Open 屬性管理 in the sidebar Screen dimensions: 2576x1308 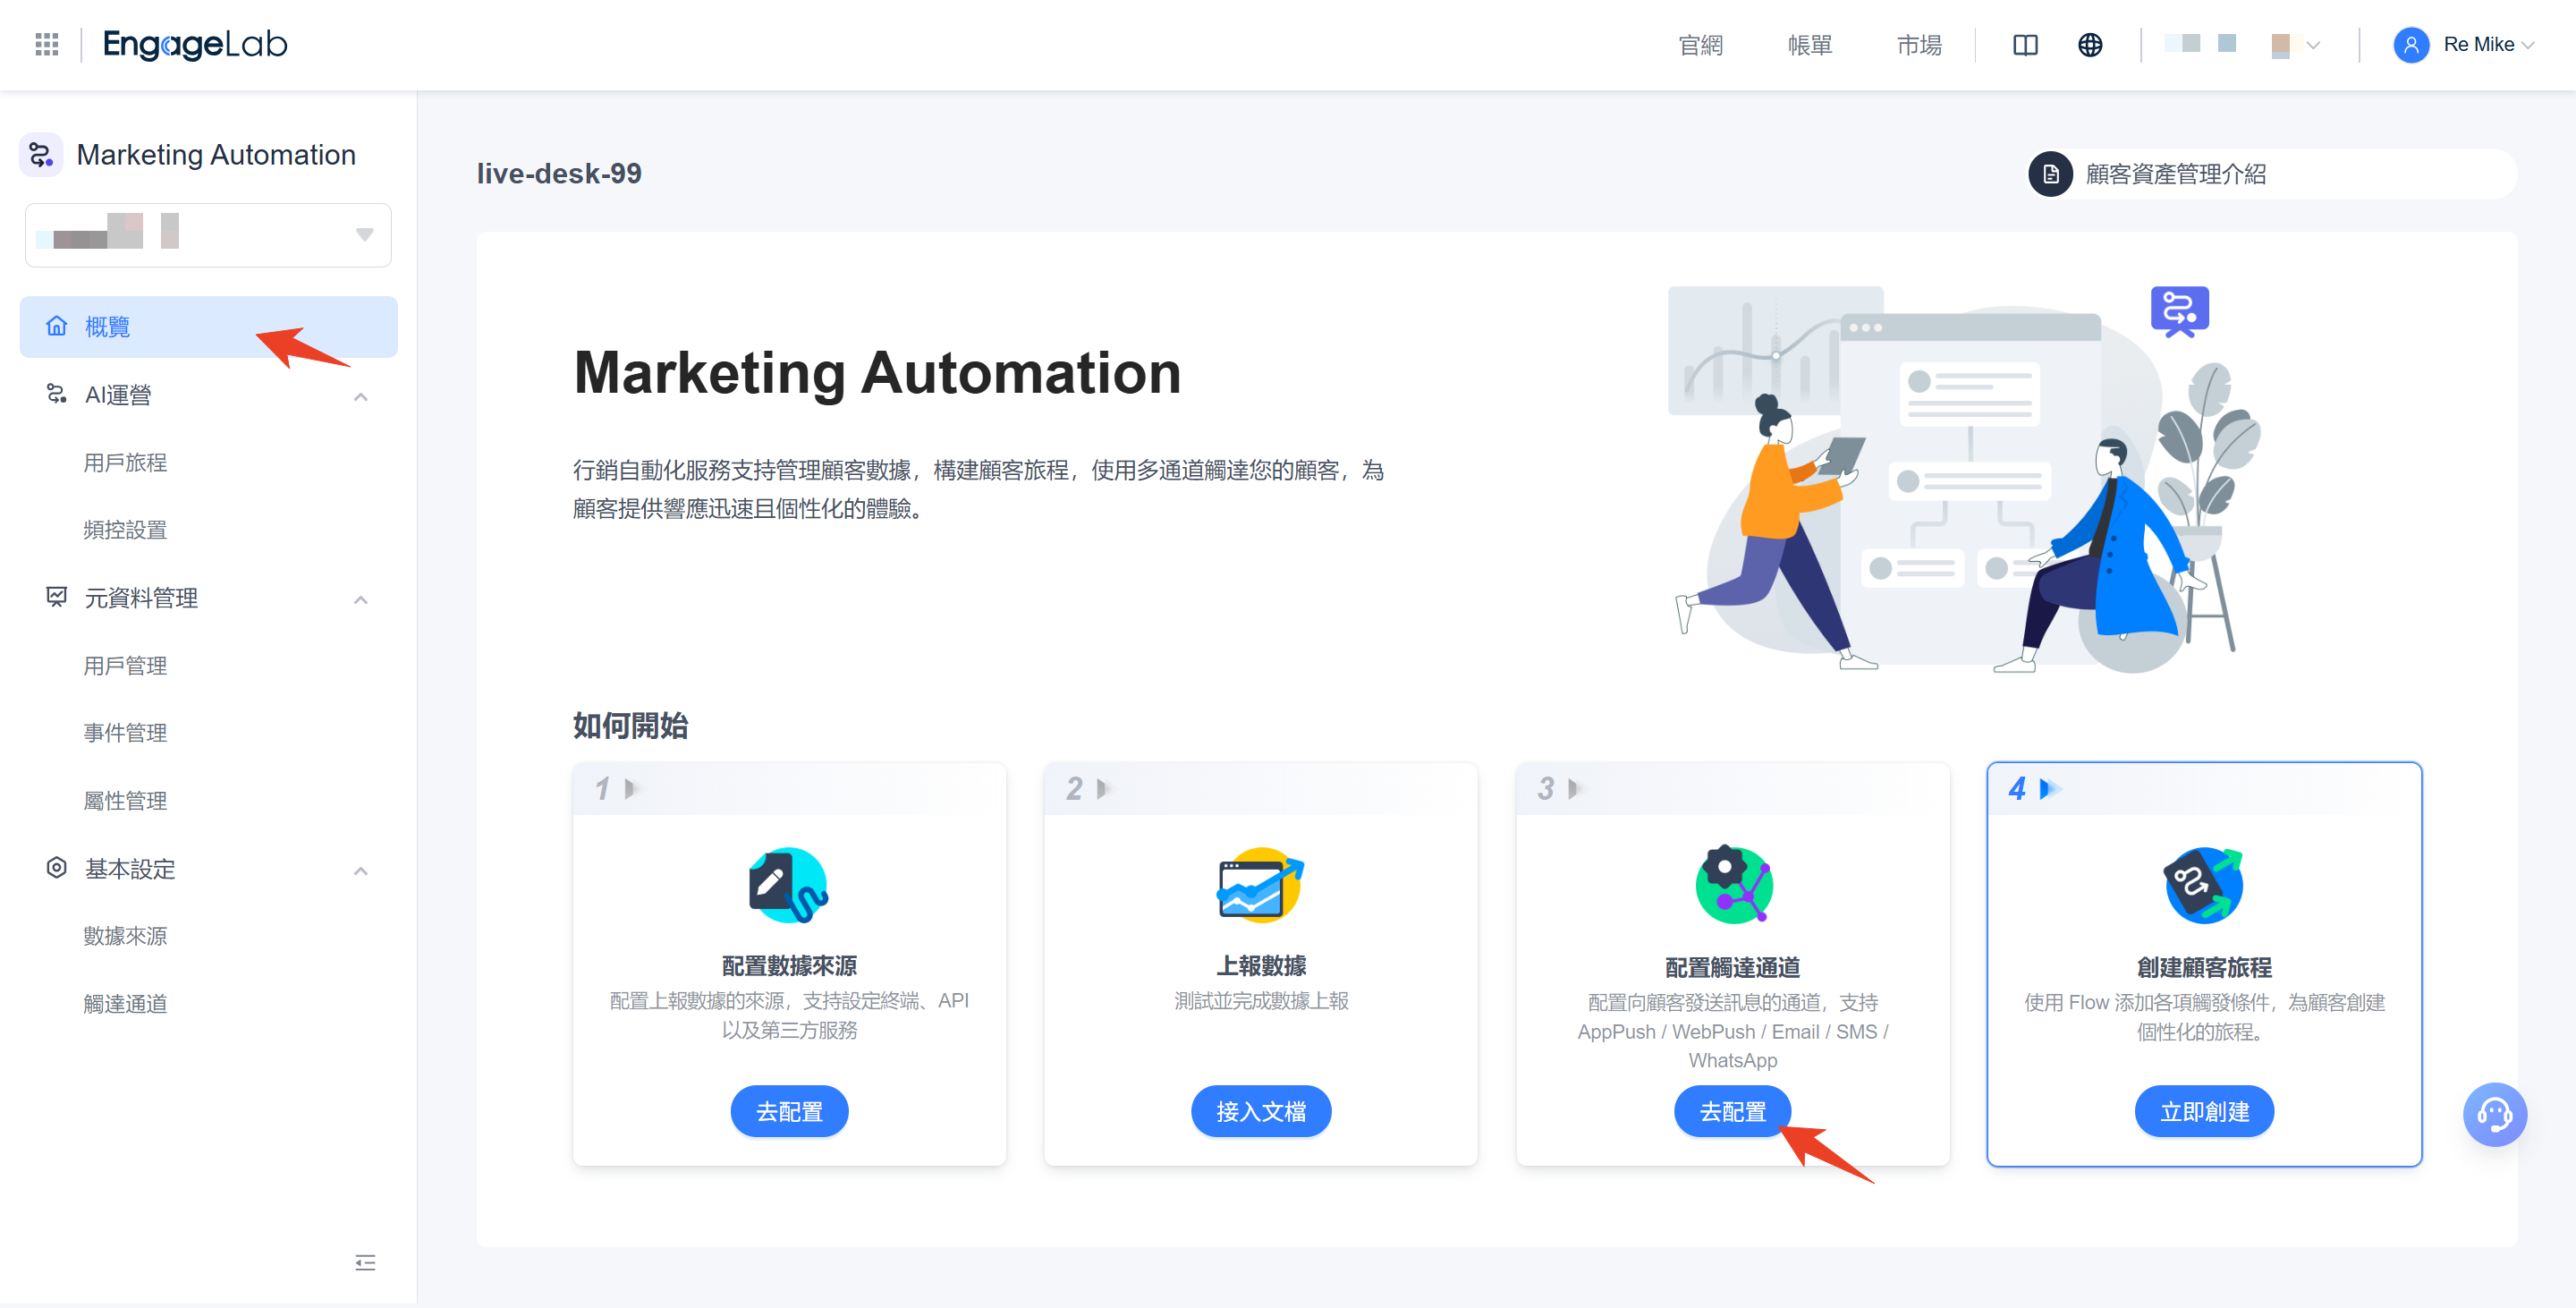tap(125, 800)
